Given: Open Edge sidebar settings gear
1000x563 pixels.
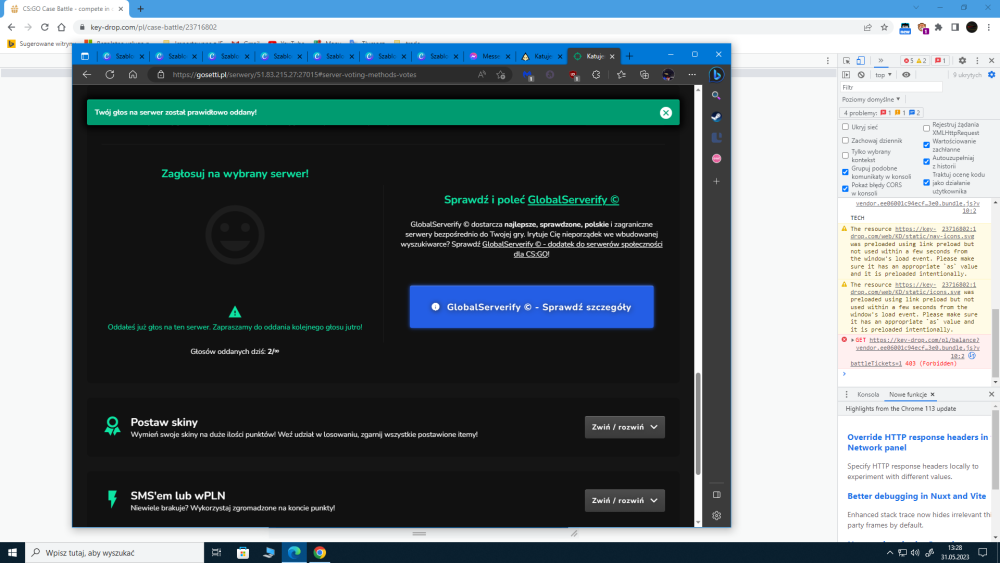Looking at the screenshot, I should coord(716,515).
